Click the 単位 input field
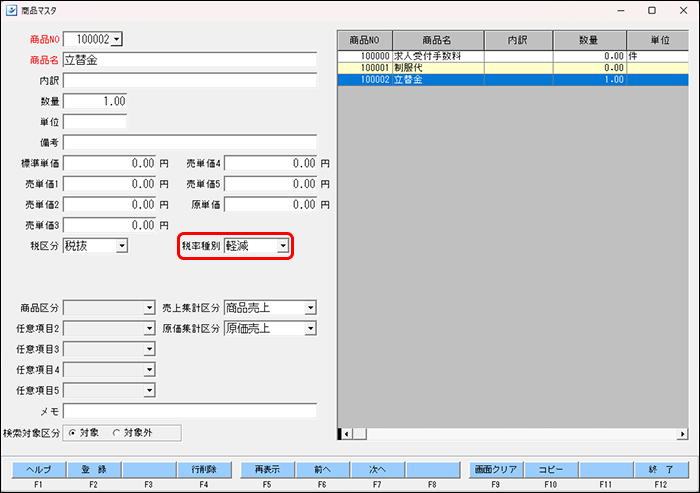The height and width of the screenshot is (493, 700). 95,121
